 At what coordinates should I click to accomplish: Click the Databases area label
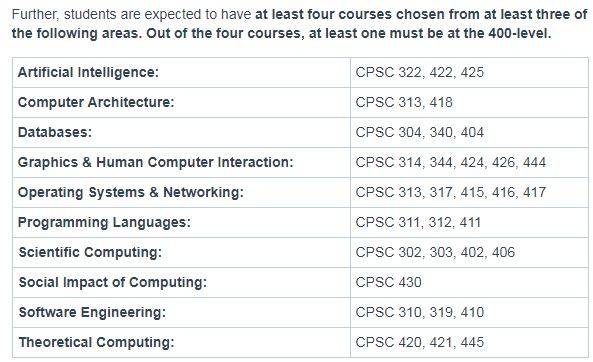click(55, 132)
